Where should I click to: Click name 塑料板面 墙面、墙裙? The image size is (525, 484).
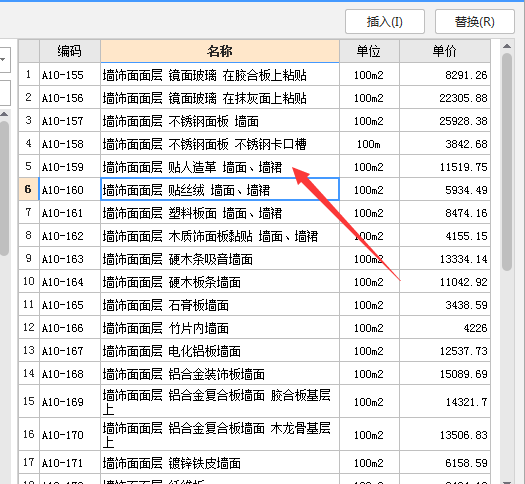tap(220, 213)
